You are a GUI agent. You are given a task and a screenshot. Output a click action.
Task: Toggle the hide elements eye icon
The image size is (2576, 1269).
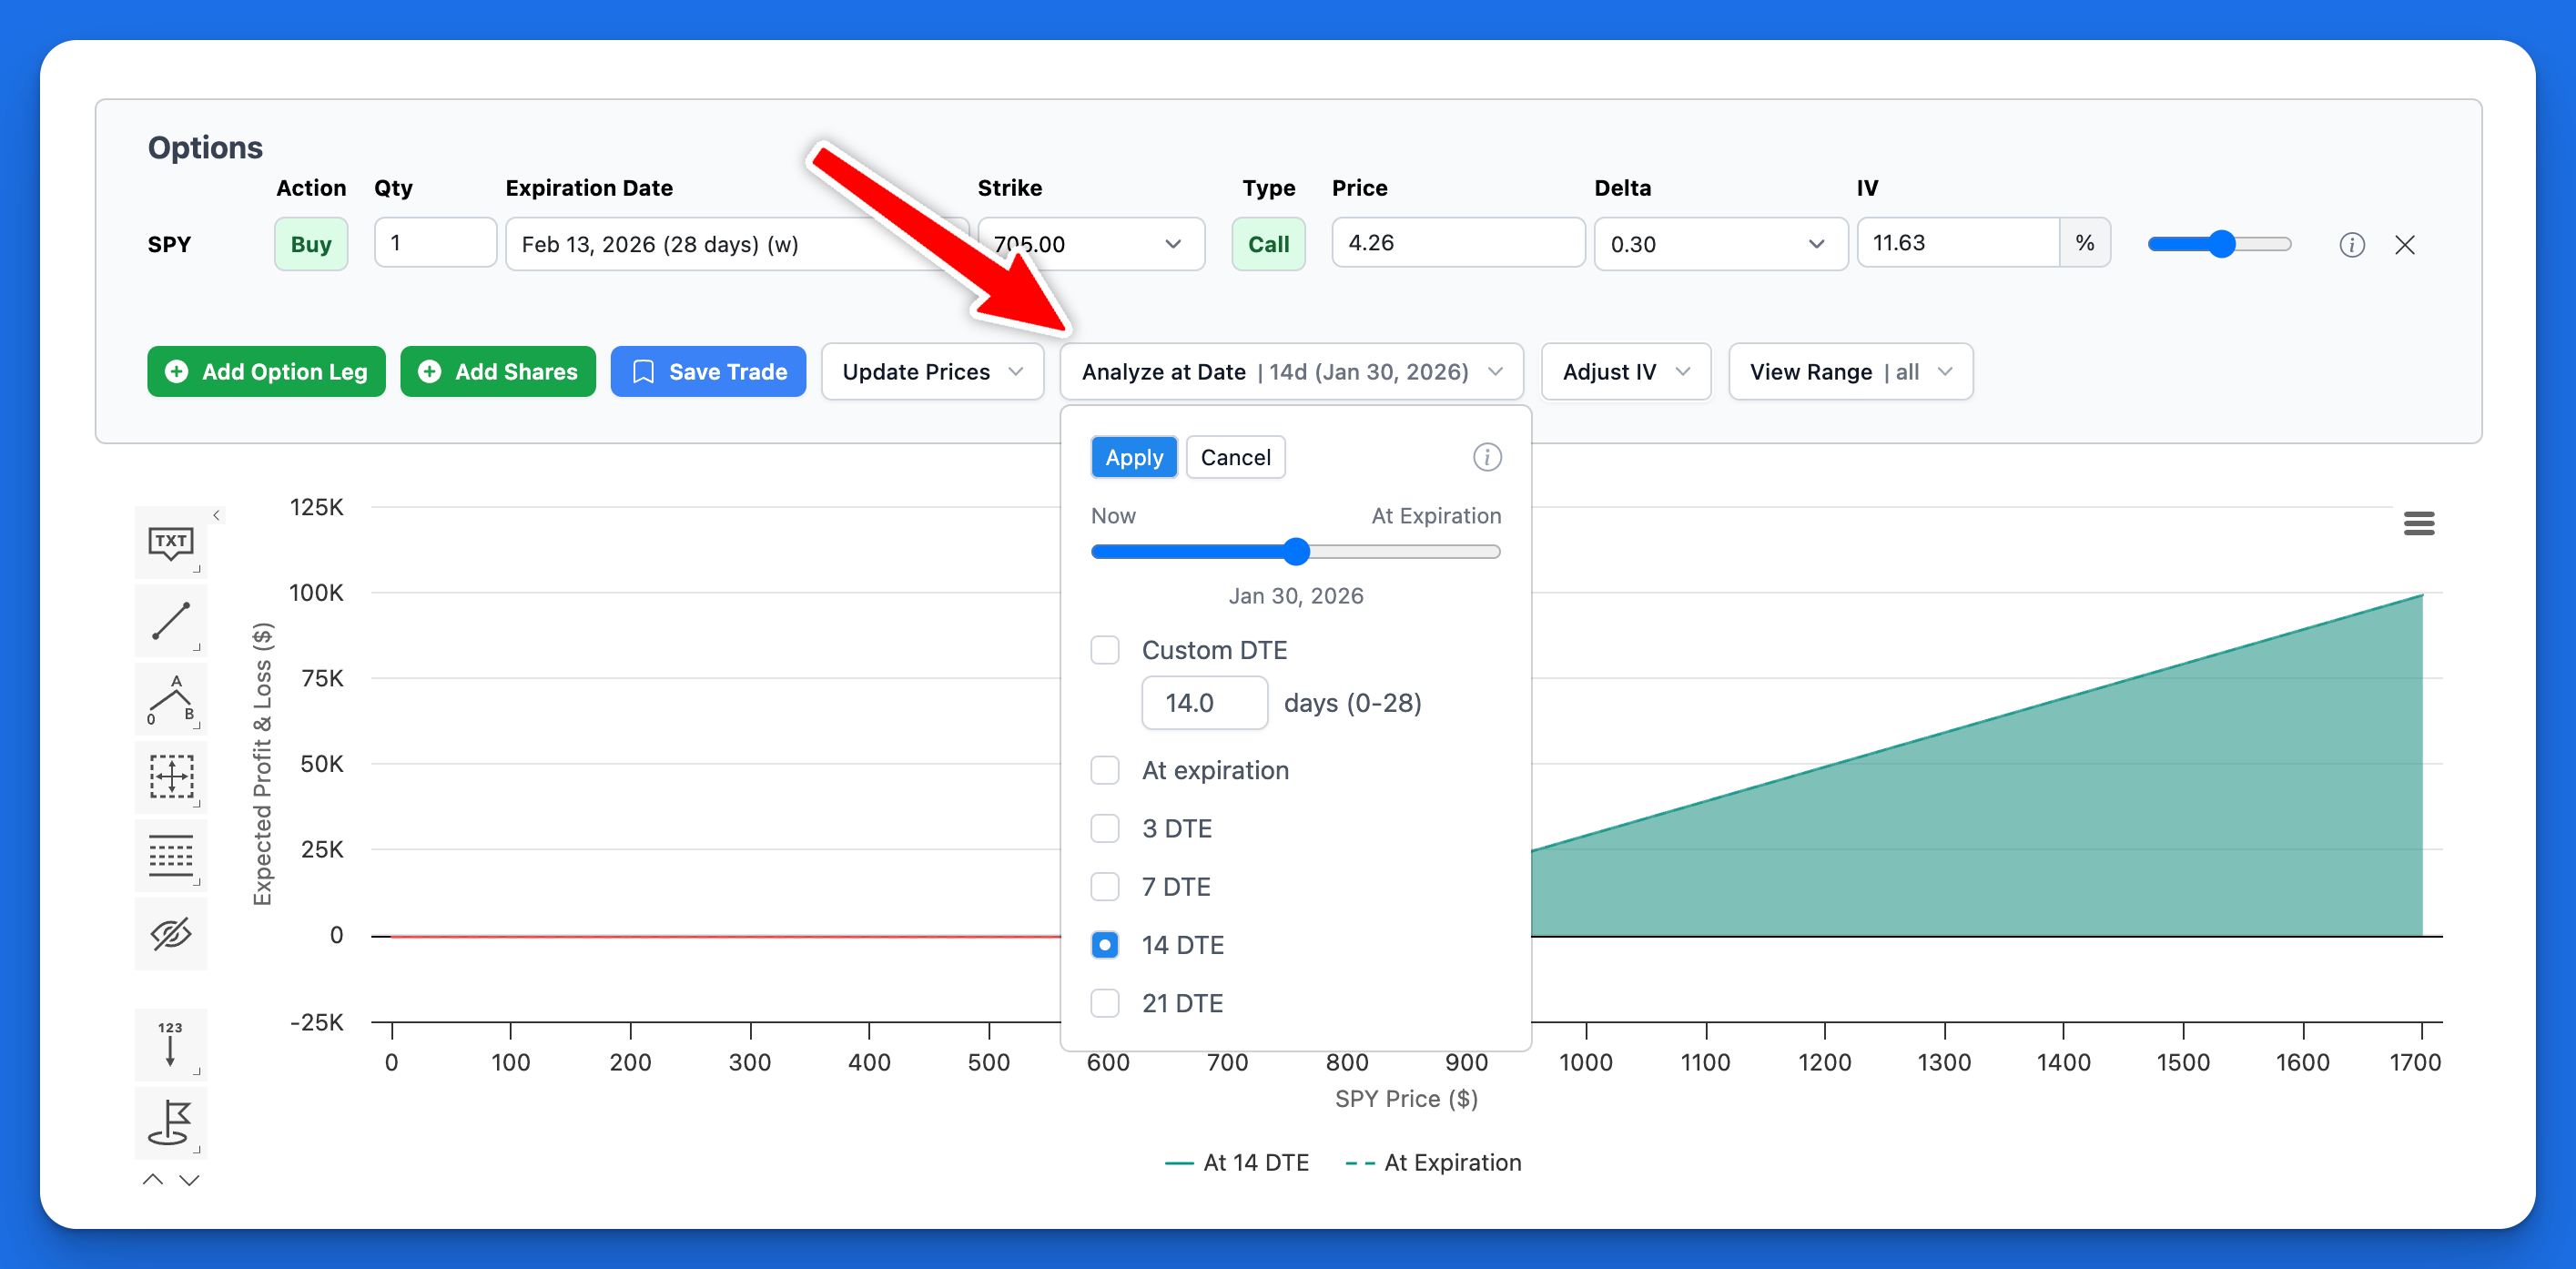click(170, 933)
